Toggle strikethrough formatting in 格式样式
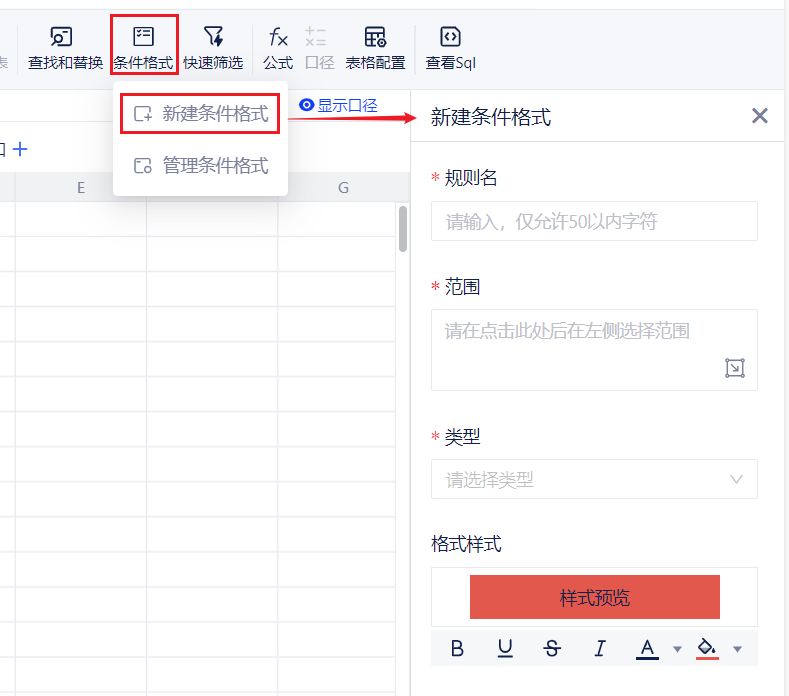Screen dimensions: 789x696 pyautogui.click(x=552, y=649)
